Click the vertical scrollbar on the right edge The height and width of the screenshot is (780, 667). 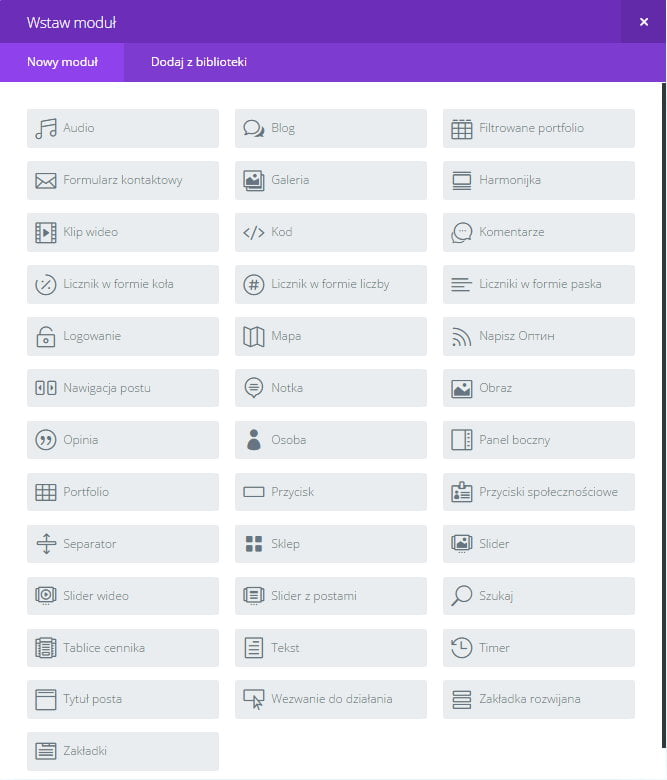664,400
